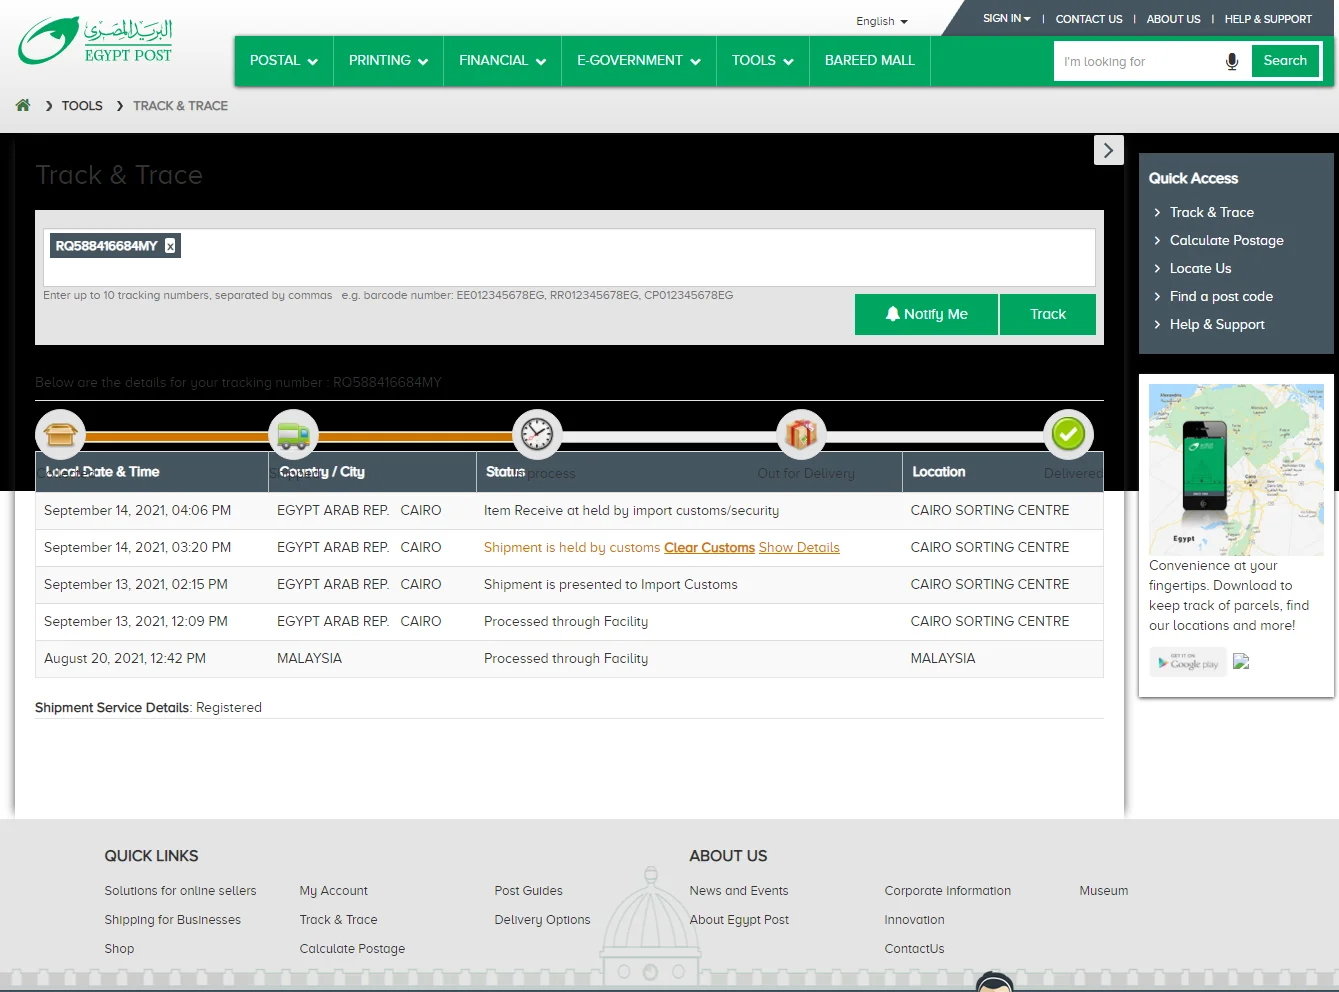Go to Bareed Mall
This screenshot has width=1339, height=992.
click(x=870, y=61)
